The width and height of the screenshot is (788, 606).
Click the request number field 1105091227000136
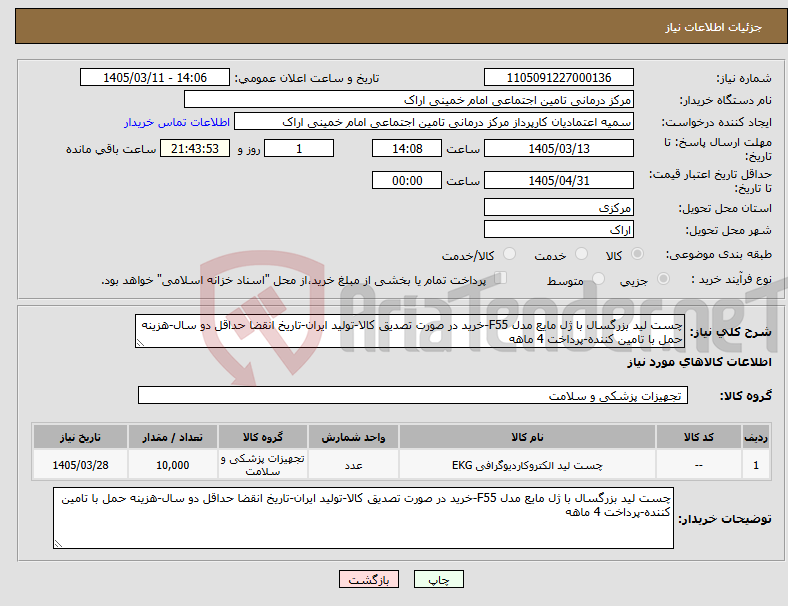(558, 77)
